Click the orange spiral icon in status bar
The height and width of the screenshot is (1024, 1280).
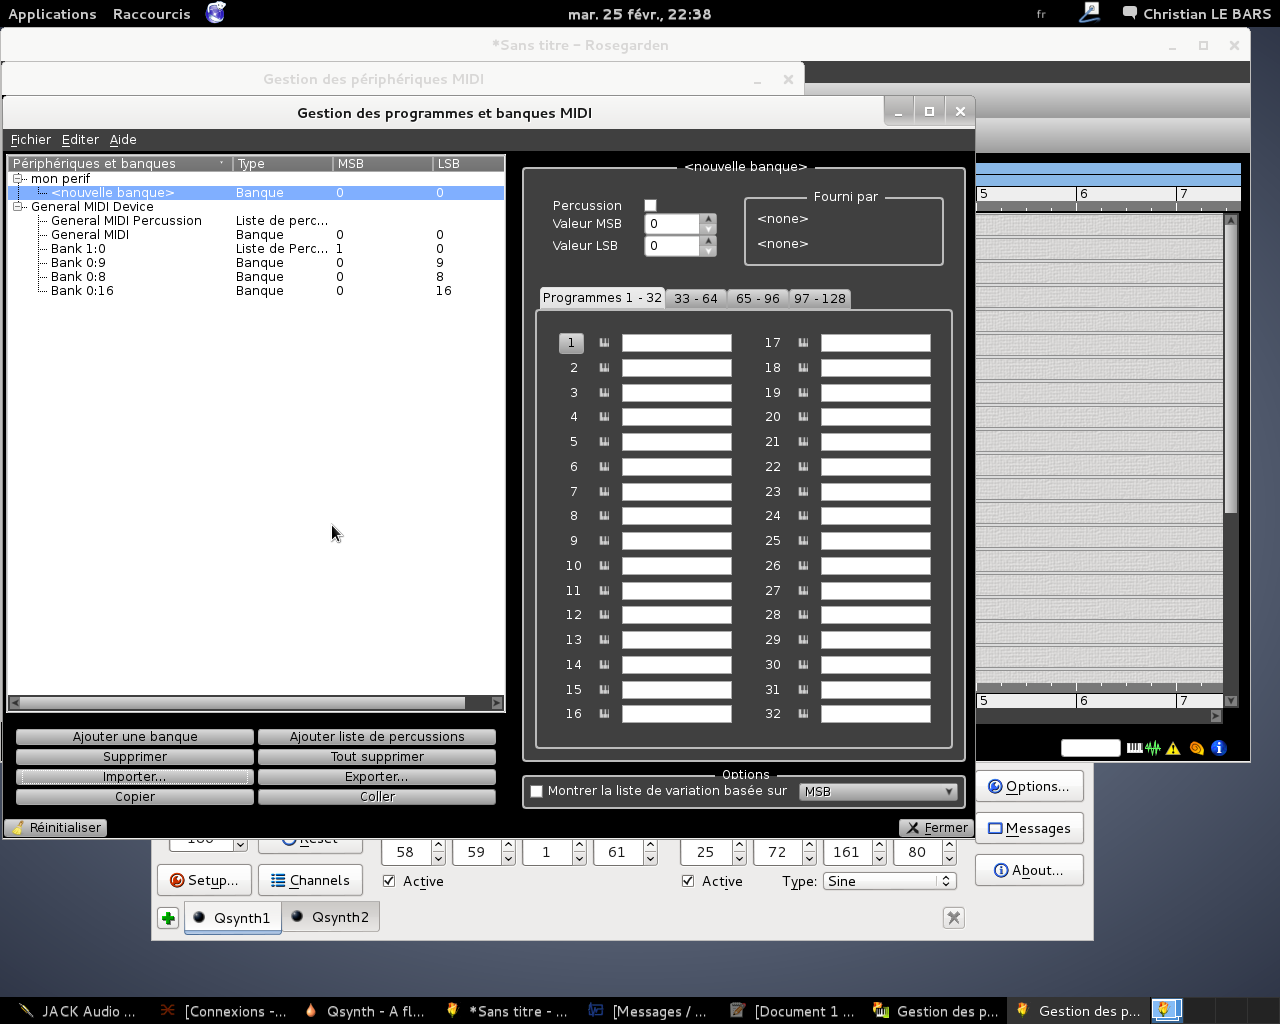point(1196,748)
